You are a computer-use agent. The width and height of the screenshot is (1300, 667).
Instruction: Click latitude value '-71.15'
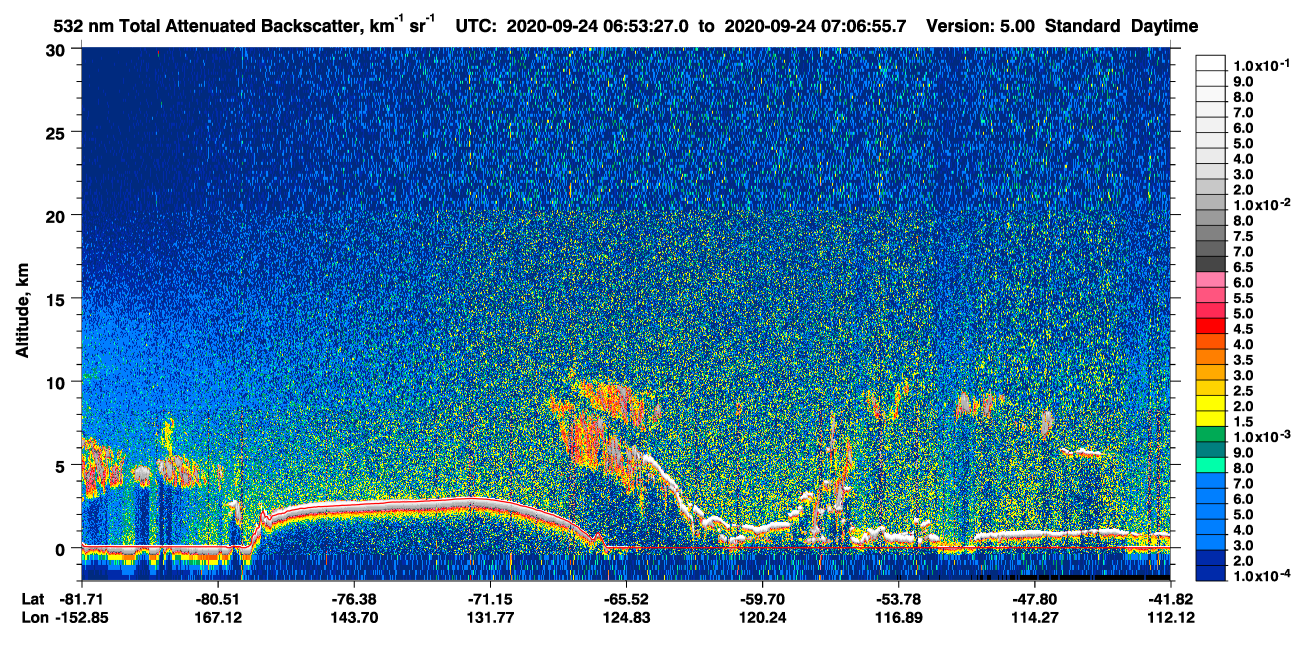pos(490,598)
